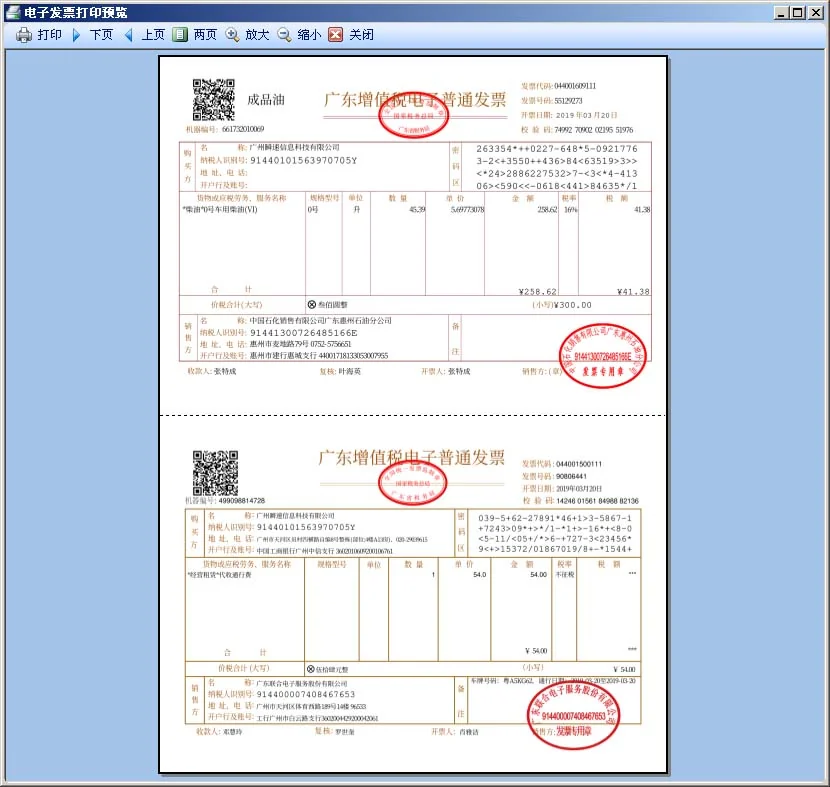830x787 pixels.
Task: Click the zoom in magnifier icon
Action: (232, 35)
